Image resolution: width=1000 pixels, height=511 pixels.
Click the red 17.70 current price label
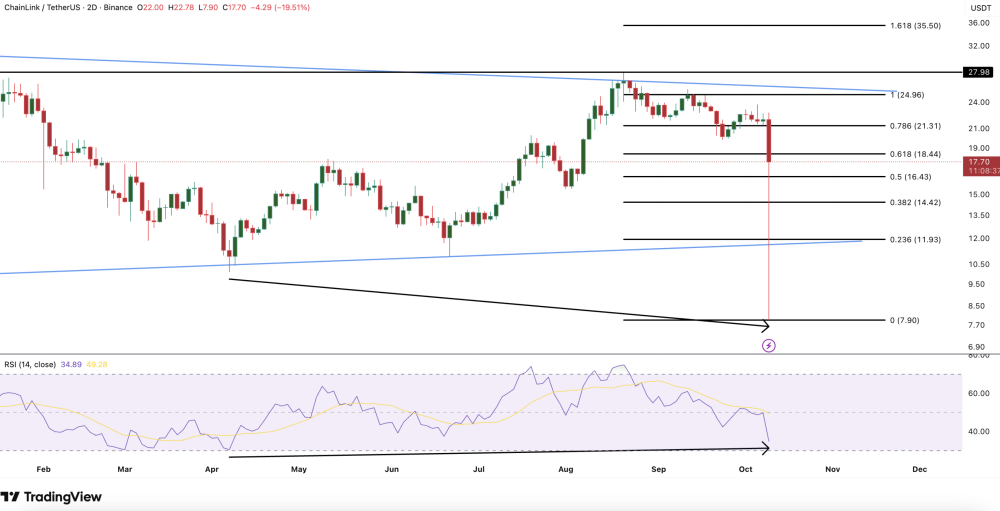978,162
